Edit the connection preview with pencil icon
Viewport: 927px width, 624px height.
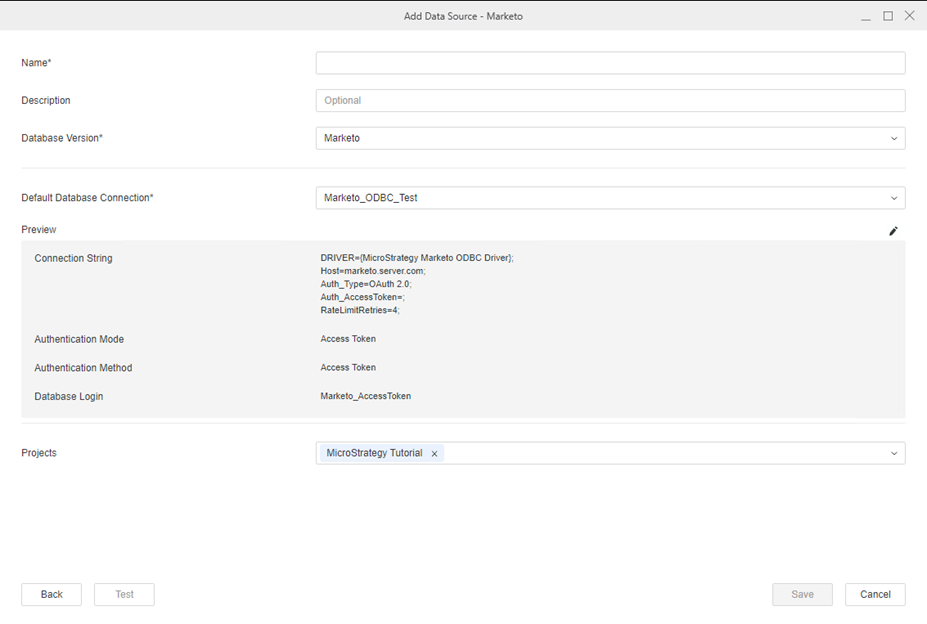pyautogui.click(x=893, y=231)
